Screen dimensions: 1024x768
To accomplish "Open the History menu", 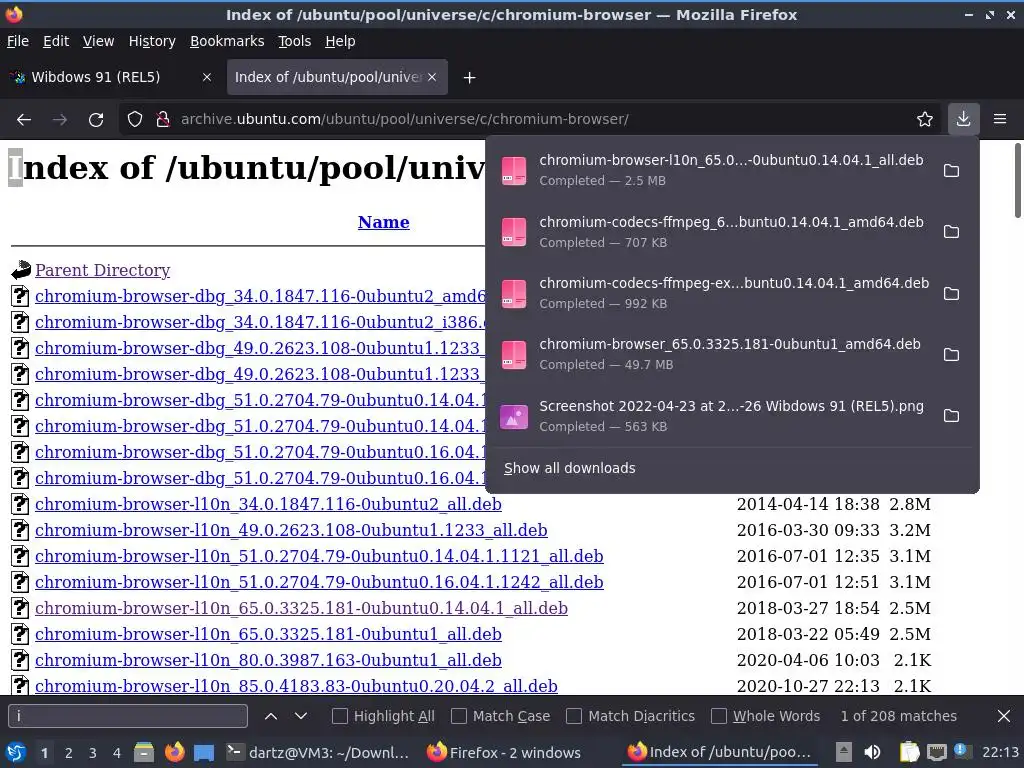I will click(x=152, y=41).
